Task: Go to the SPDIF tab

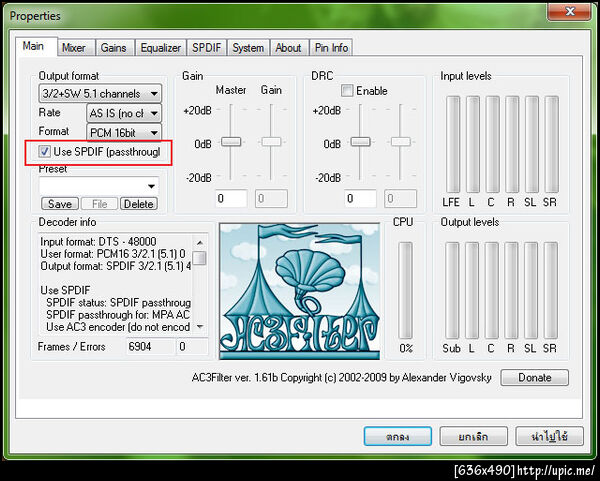Action: [207, 47]
